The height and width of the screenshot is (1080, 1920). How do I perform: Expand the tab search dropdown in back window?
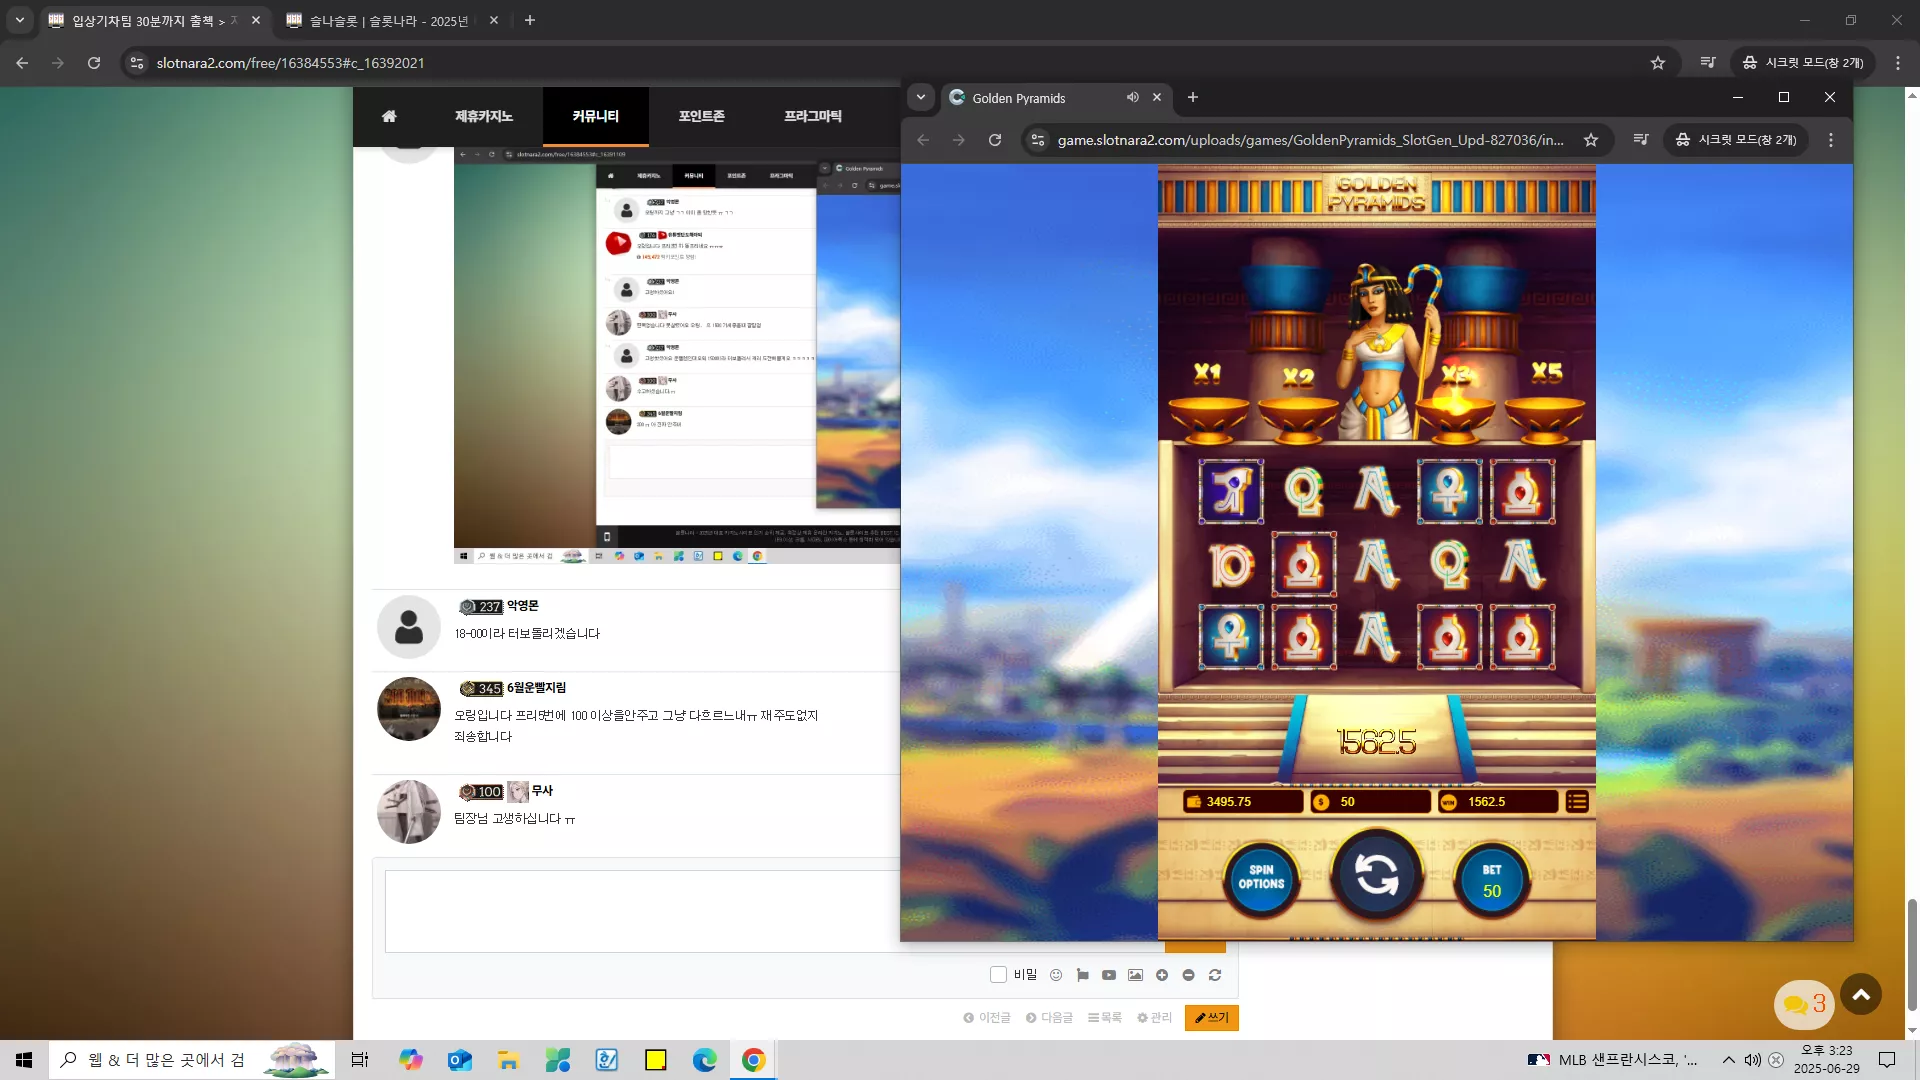coord(20,21)
